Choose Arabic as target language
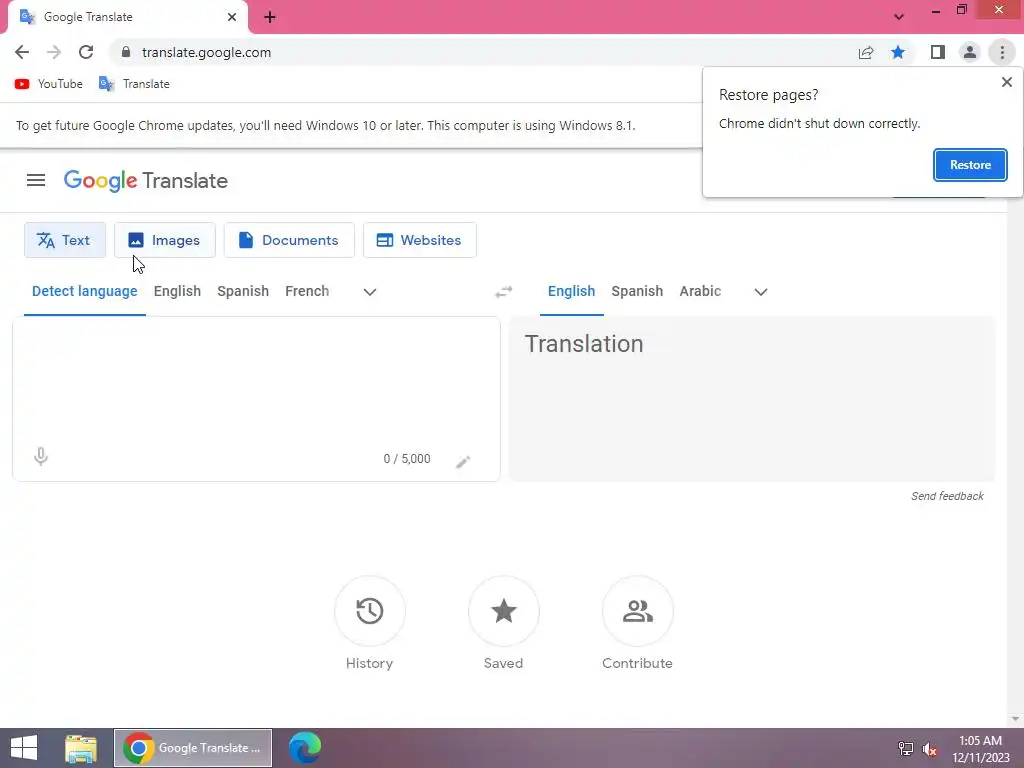The width and height of the screenshot is (1024, 768). click(700, 291)
